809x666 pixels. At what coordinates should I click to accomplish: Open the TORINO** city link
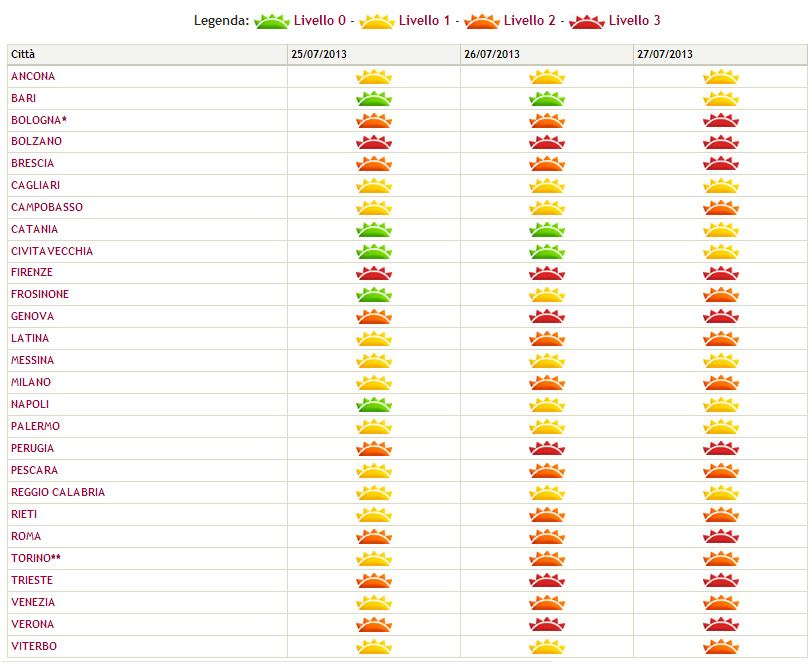(x=36, y=558)
